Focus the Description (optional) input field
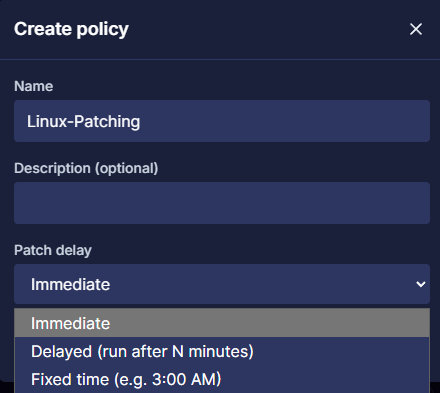 point(222,203)
